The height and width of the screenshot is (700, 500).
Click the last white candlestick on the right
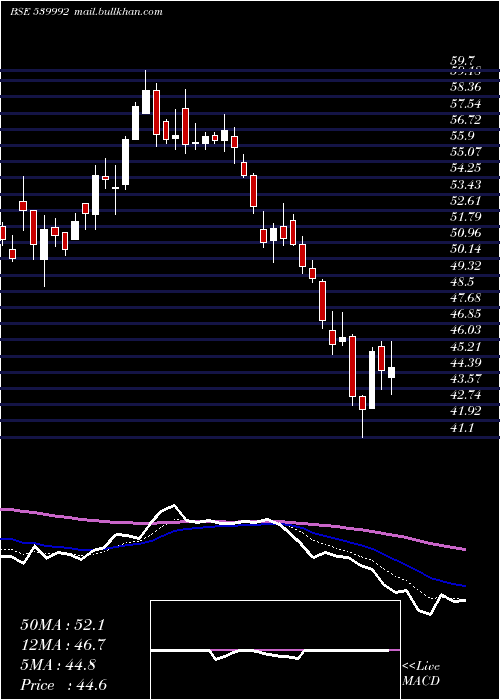(392, 372)
